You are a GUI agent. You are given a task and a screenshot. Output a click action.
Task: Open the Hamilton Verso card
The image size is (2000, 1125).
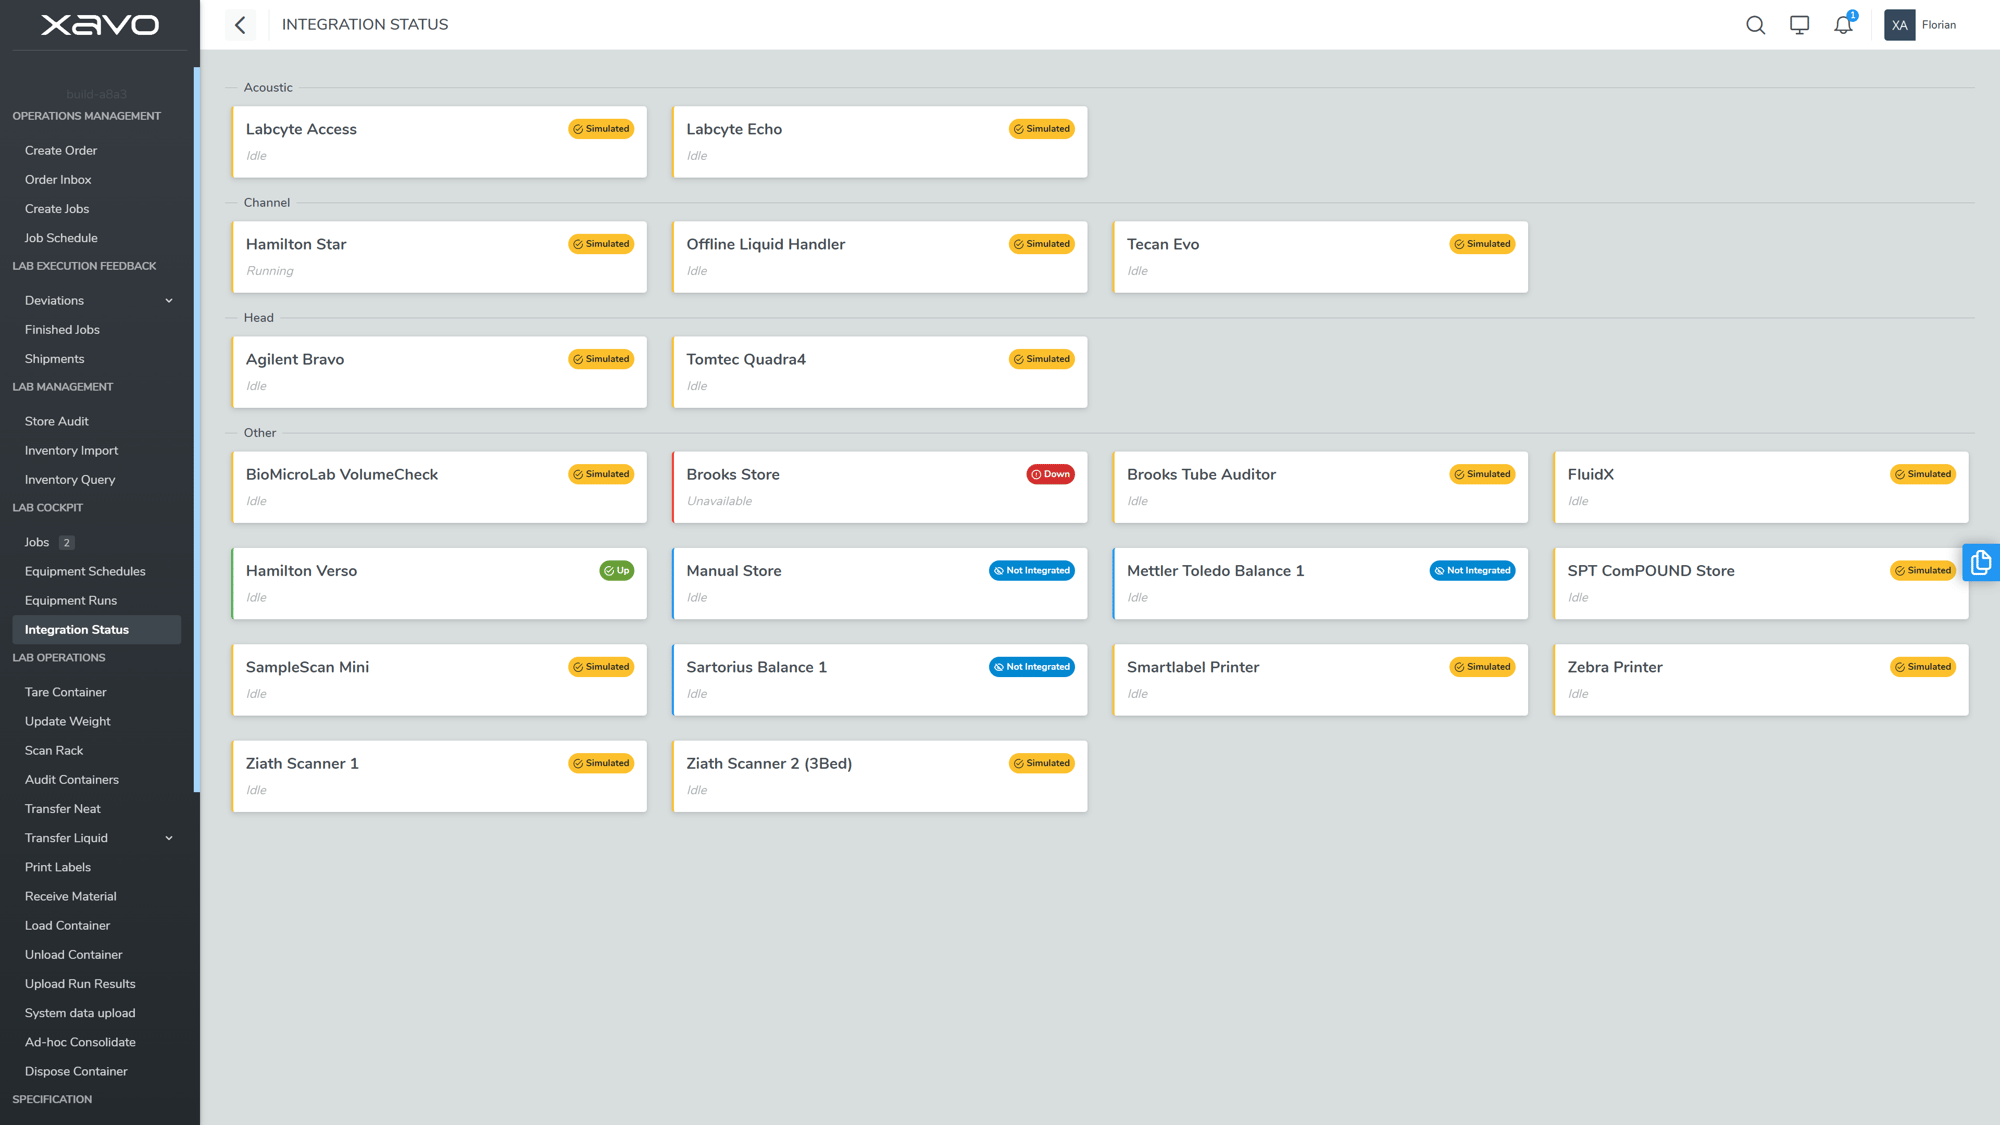(439, 583)
